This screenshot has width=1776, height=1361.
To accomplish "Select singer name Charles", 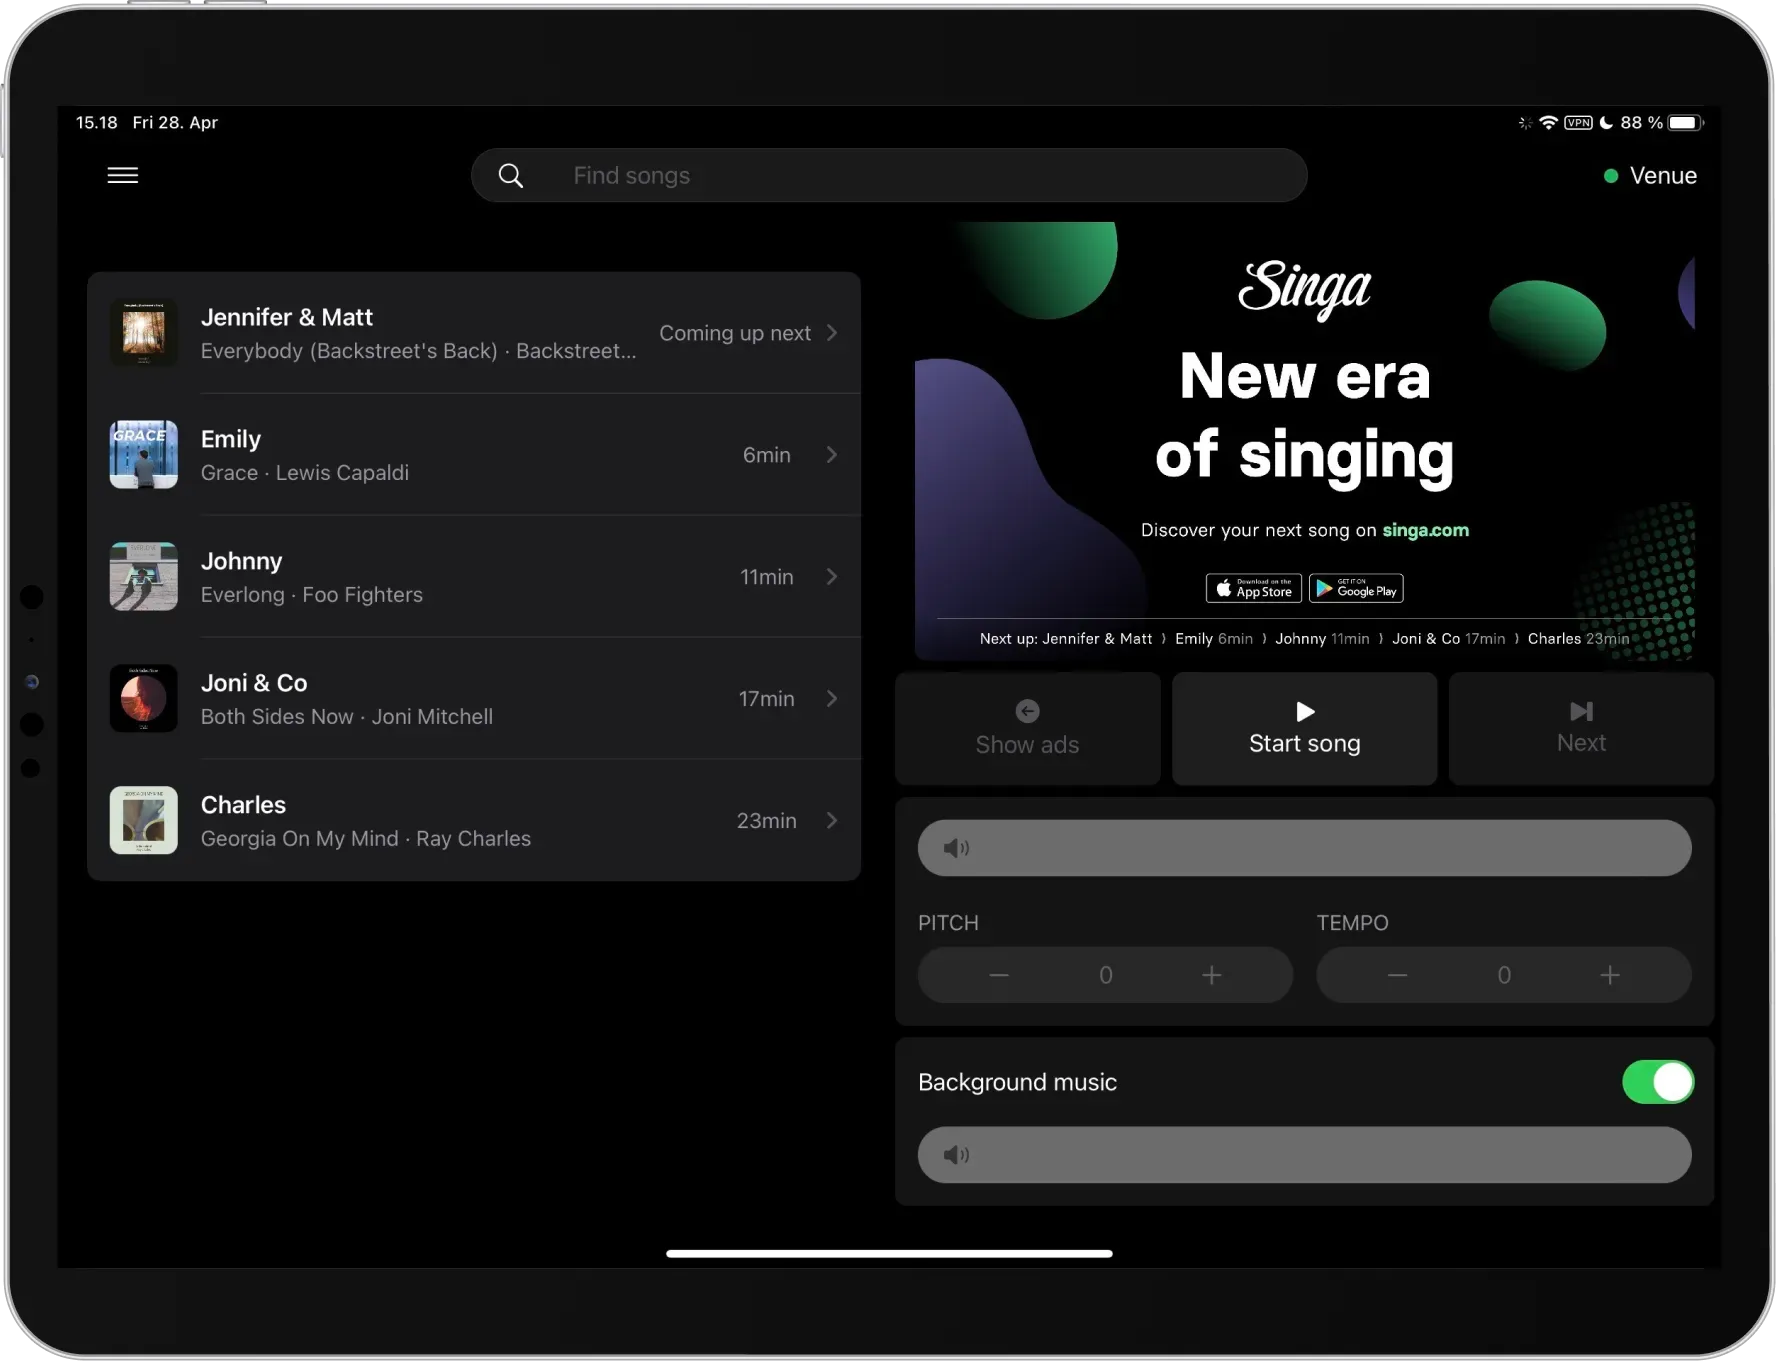I will 243,805.
